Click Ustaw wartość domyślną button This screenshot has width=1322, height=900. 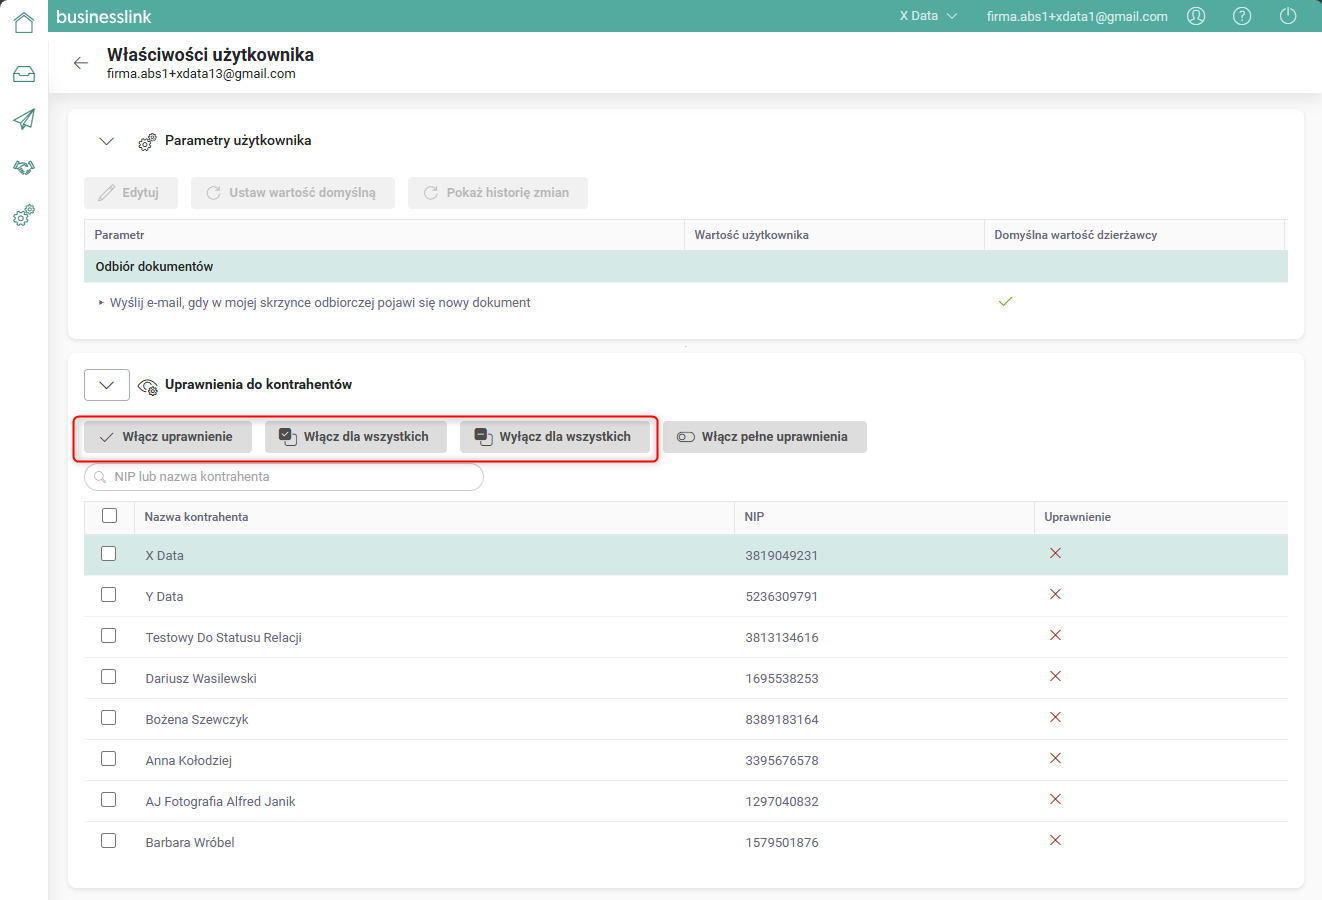(293, 193)
